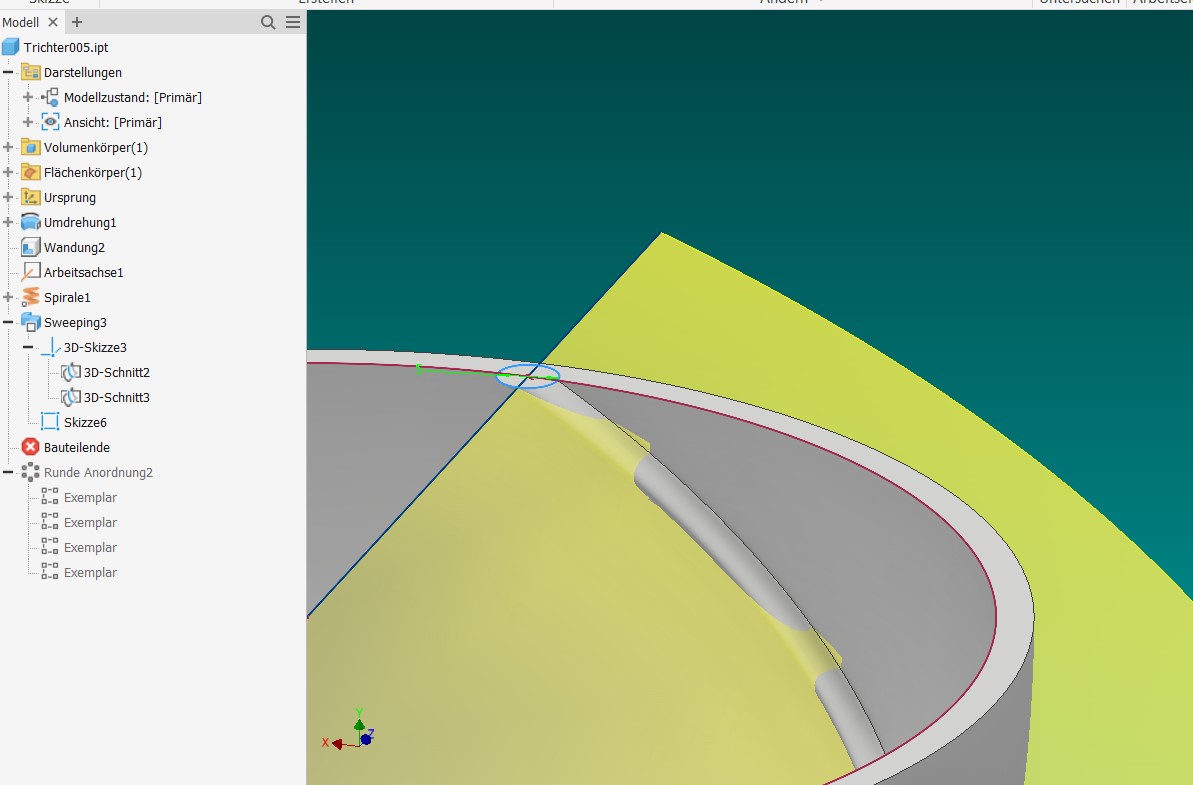The height and width of the screenshot is (785, 1193).
Task: Expand the Umdrehung1 feature node
Action: (8, 223)
